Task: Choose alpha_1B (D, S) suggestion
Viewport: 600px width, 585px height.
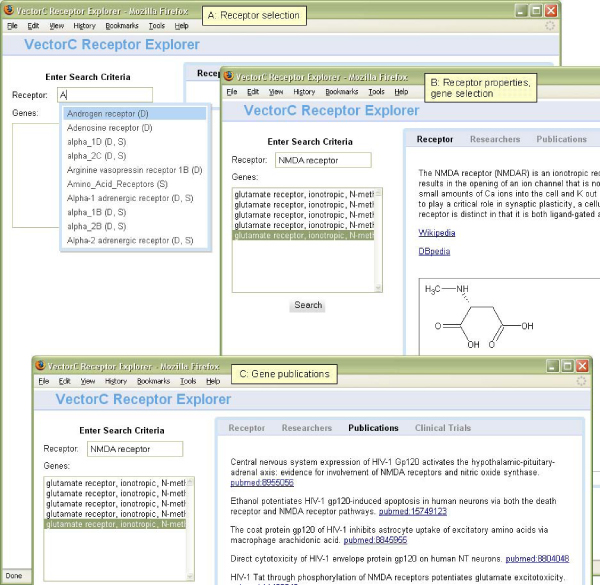Action: coord(135,212)
